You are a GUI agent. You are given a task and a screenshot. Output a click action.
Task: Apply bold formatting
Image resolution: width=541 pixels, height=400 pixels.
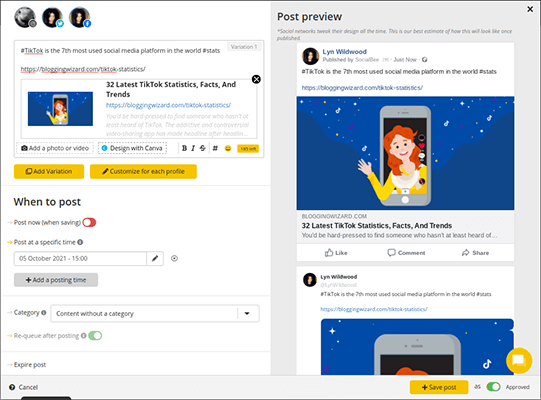click(x=184, y=148)
